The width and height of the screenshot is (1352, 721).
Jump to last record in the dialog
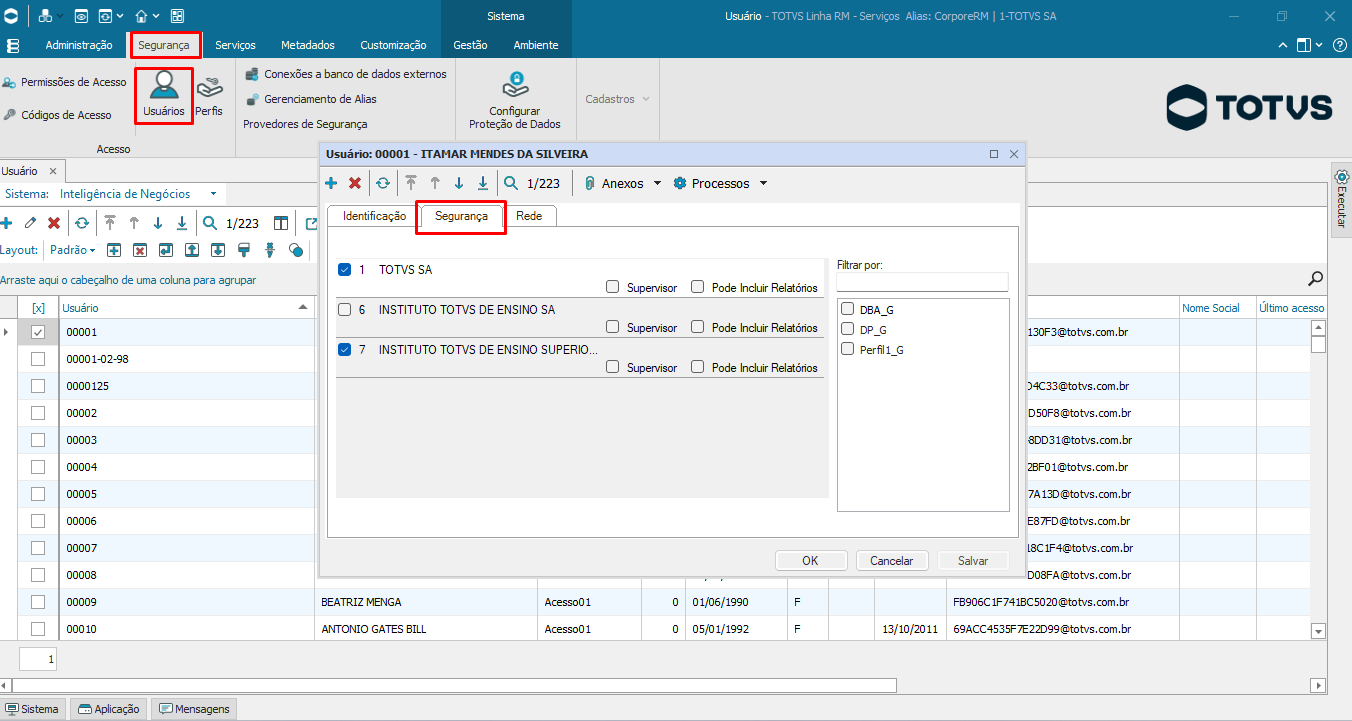pos(483,183)
